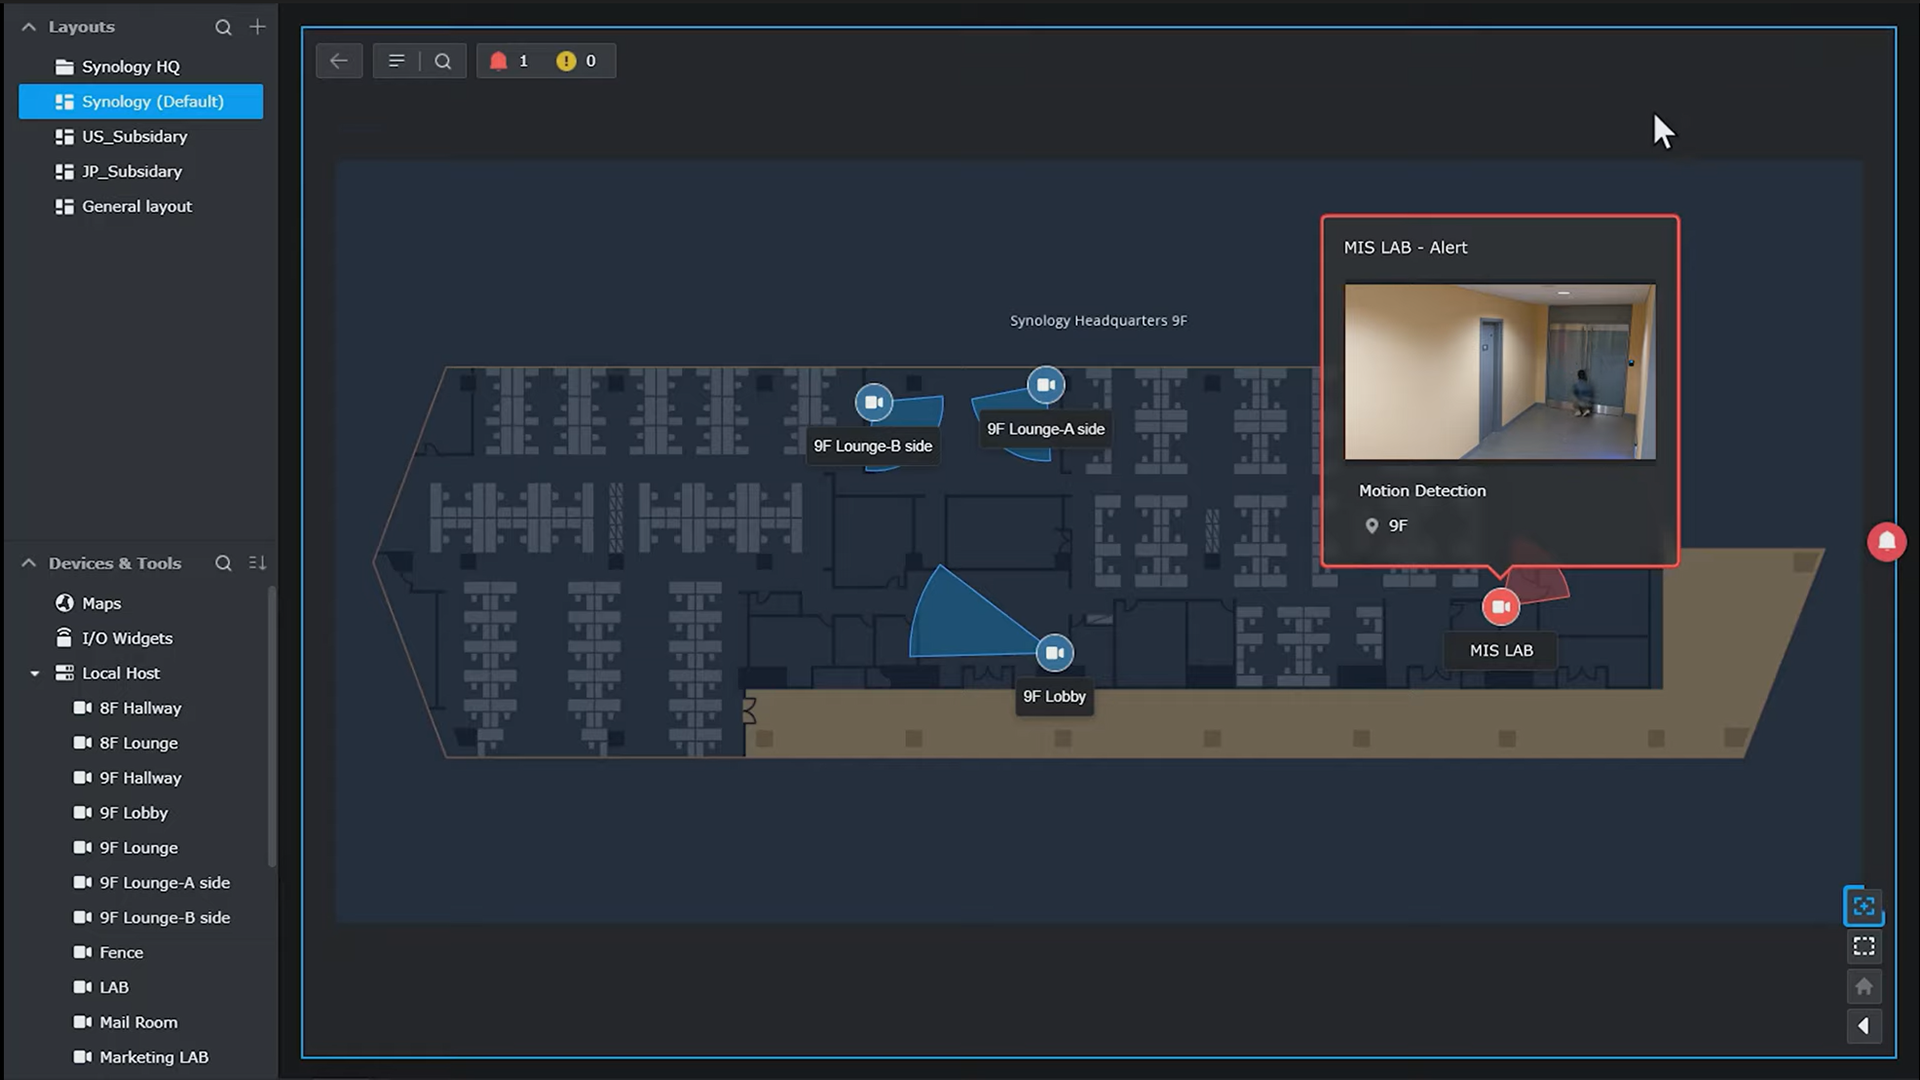The width and height of the screenshot is (1920, 1080).
Task: Click the yellow warning counter icon
Action: (x=566, y=61)
